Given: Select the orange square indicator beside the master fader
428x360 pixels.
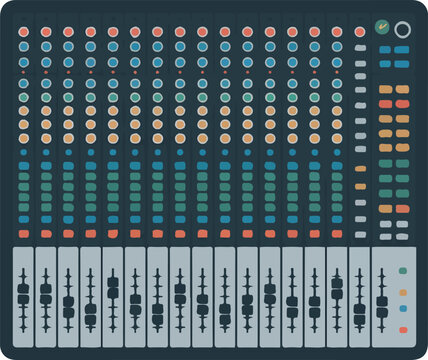Looking at the screenshot, I should (x=403, y=293).
